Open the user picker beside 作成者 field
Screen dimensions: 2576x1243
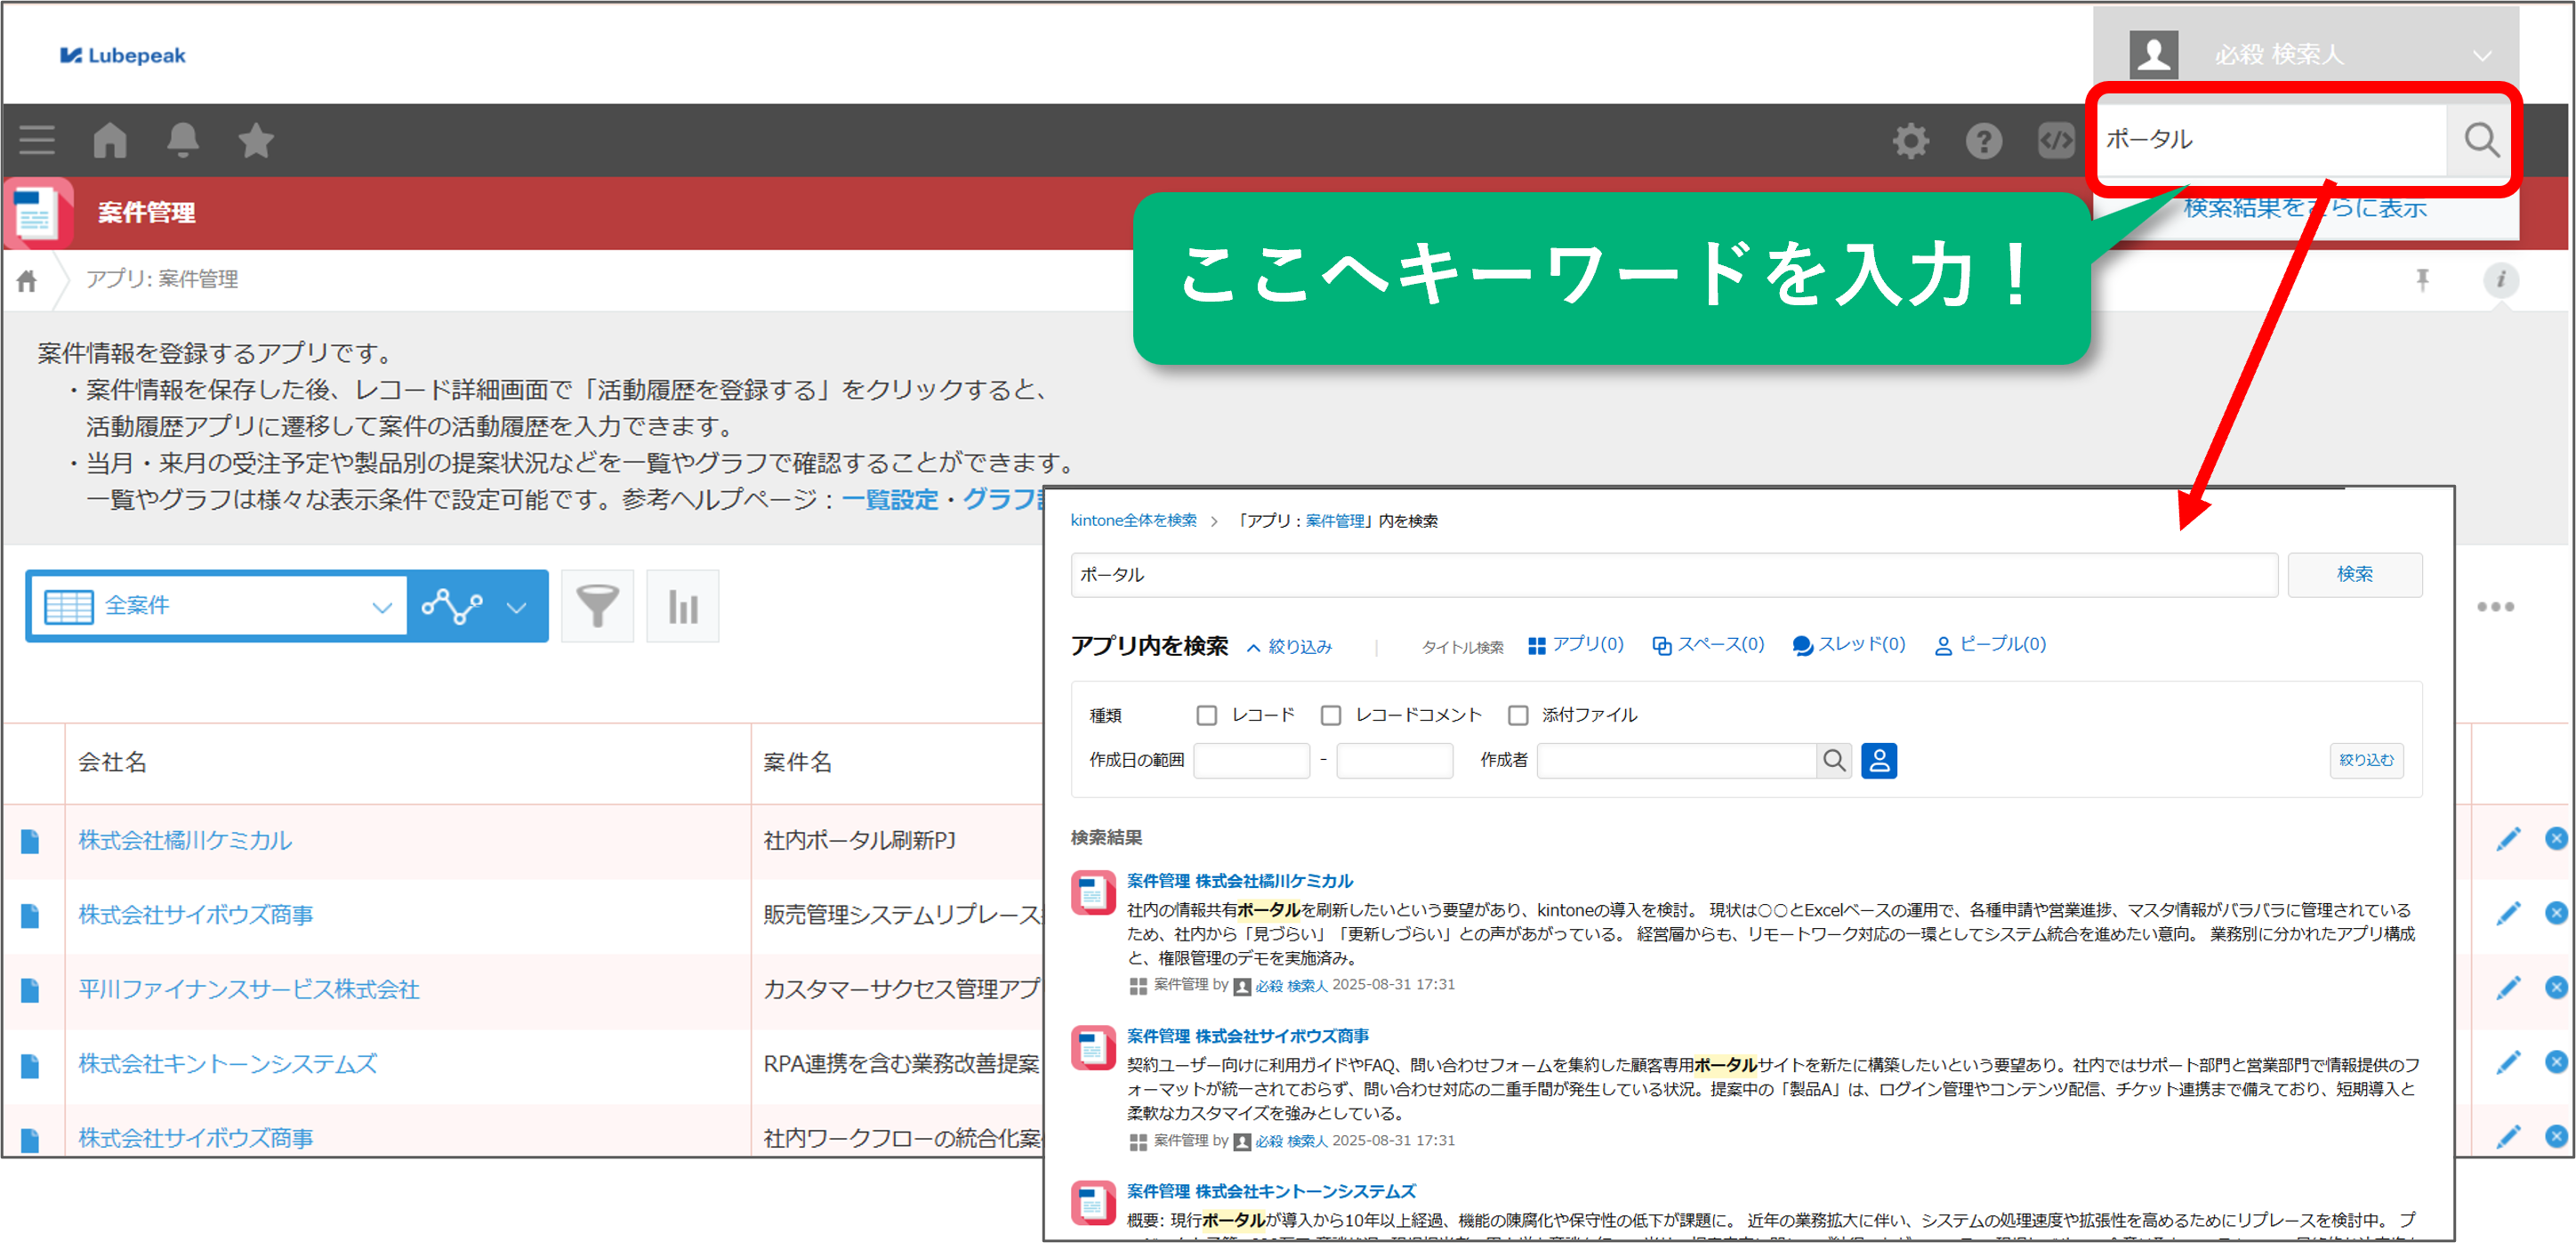click(1880, 760)
